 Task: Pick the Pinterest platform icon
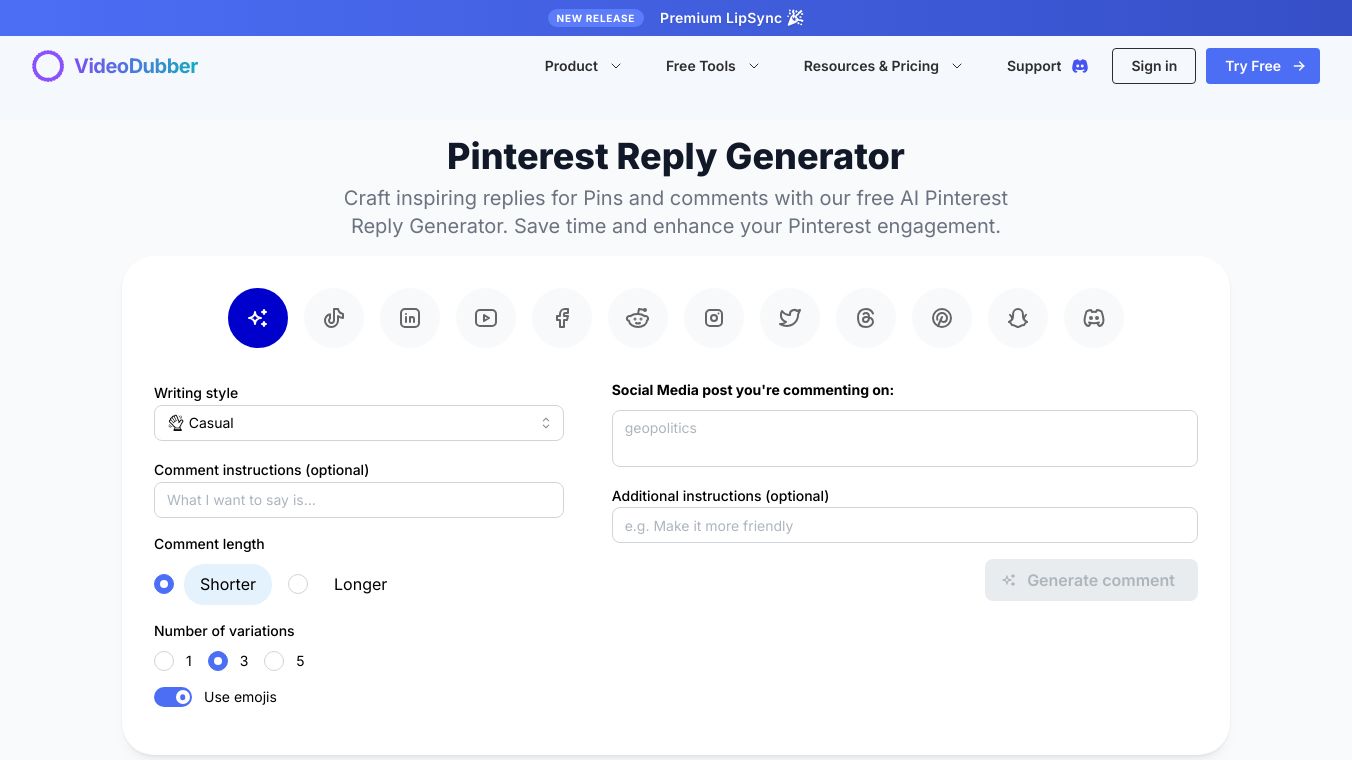pyautogui.click(x=942, y=318)
